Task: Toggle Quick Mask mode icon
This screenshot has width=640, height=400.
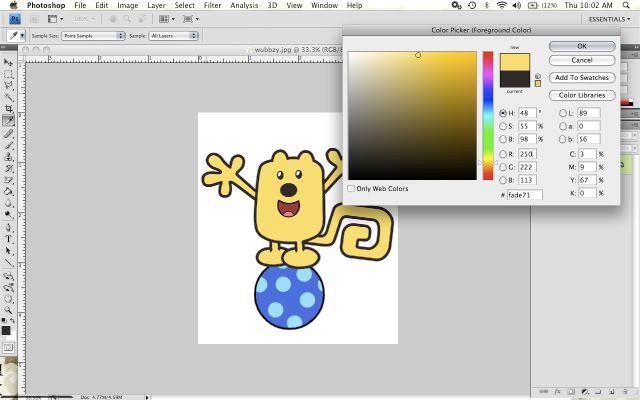Action: [x=8, y=348]
